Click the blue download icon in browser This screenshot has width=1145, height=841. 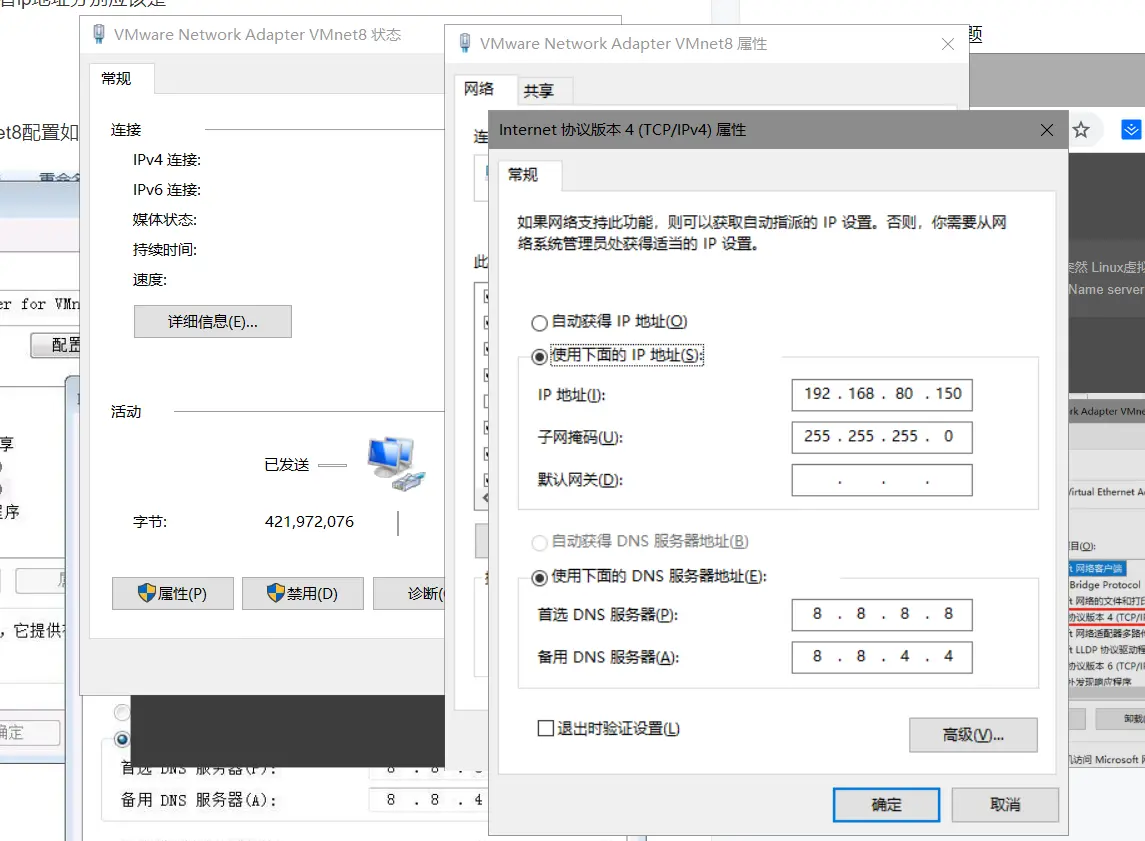(1131, 130)
